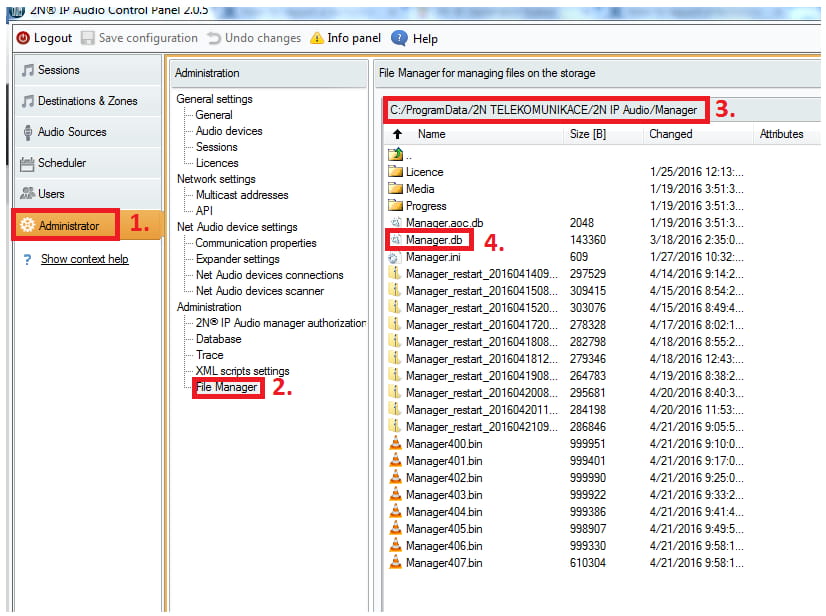
Task: Click the sort arrow in Name header
Action: (398, 134)
